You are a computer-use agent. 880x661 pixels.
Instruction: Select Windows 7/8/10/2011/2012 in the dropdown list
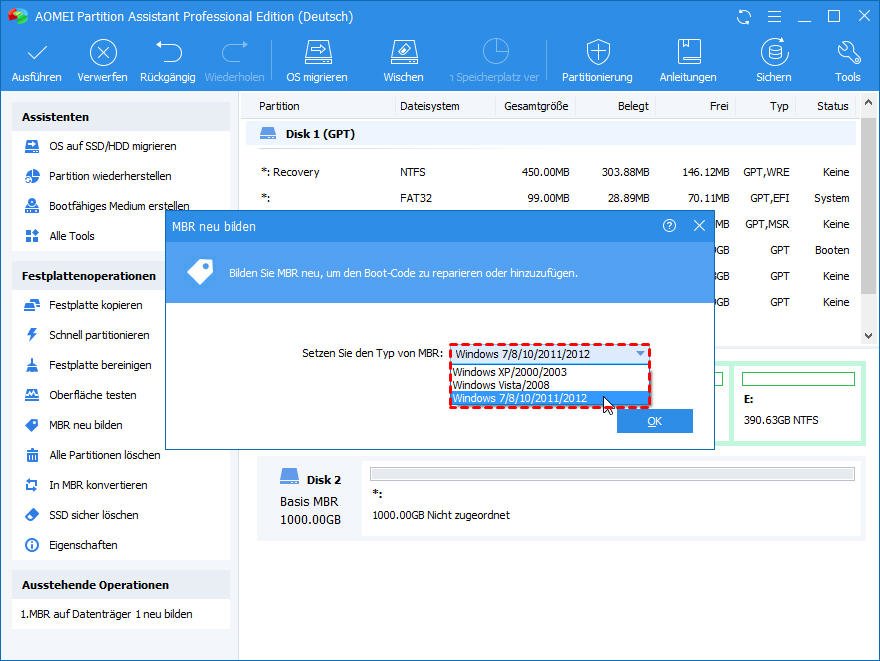(x=520, y=398)
